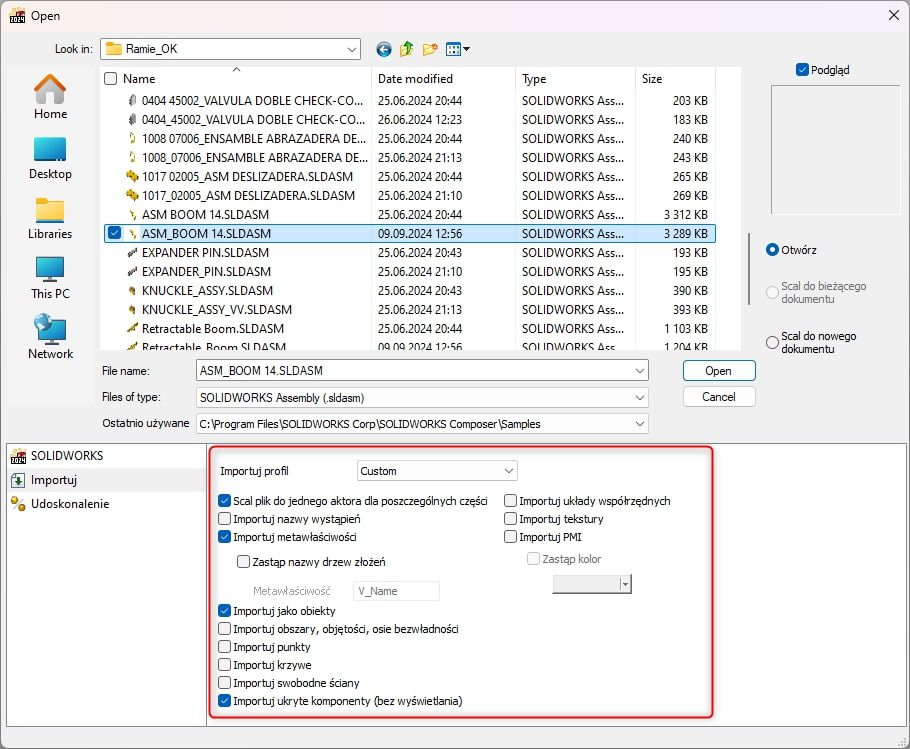This screenshot has height=749, width=910.
Task: Open the Importuj profil Custom dropdown
Action: click(437, 471)
